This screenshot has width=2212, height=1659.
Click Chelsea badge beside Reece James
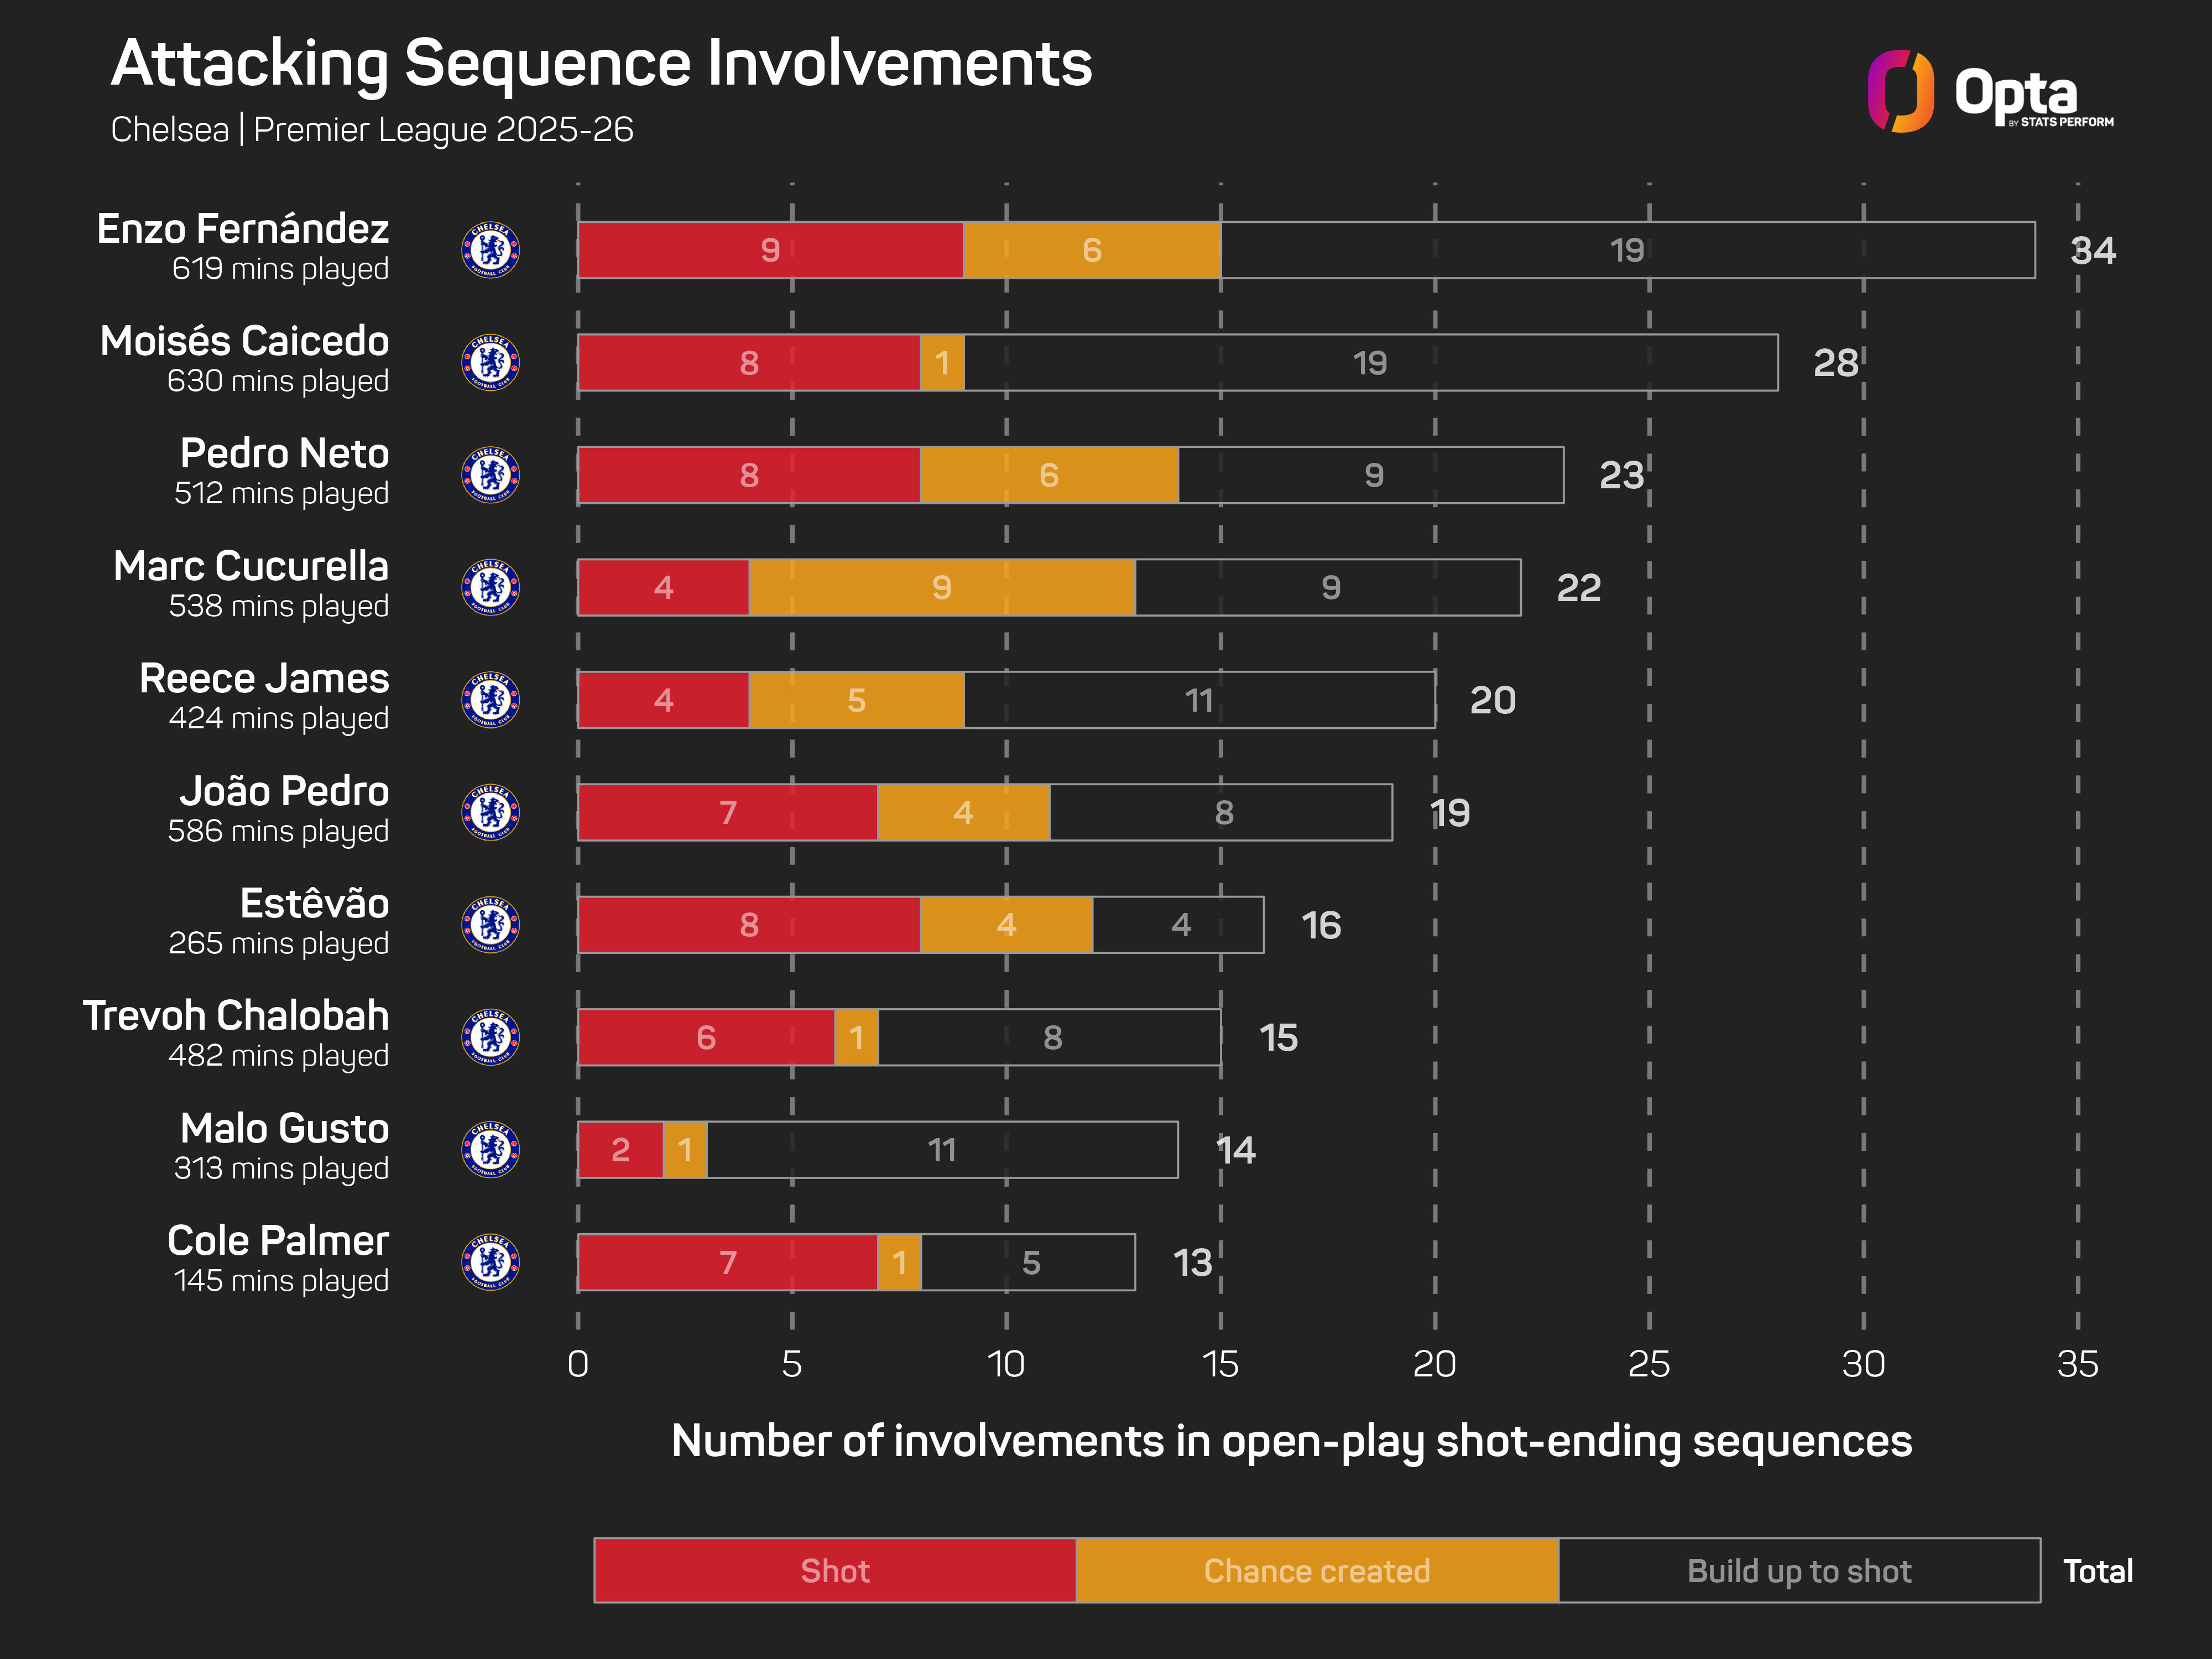point(490,700)
